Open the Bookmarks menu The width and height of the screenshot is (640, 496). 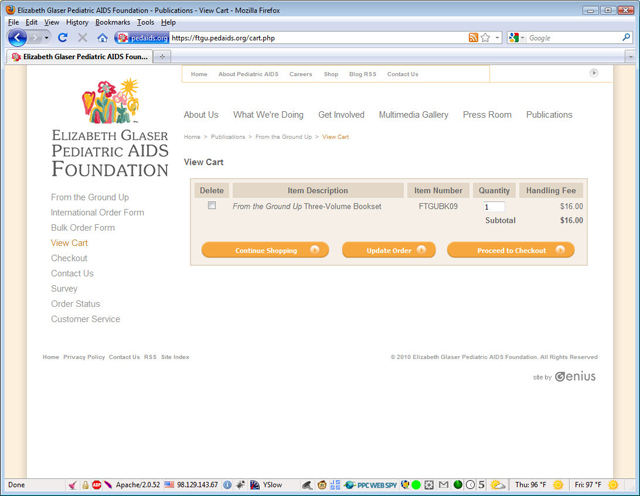click(x=113, y=22)
